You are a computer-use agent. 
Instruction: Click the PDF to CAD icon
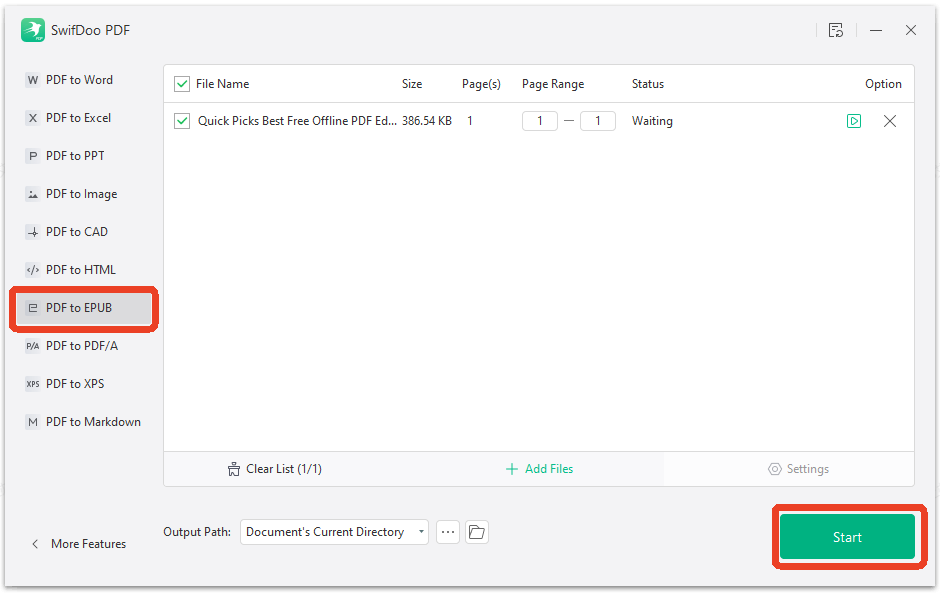pos(33,232)
